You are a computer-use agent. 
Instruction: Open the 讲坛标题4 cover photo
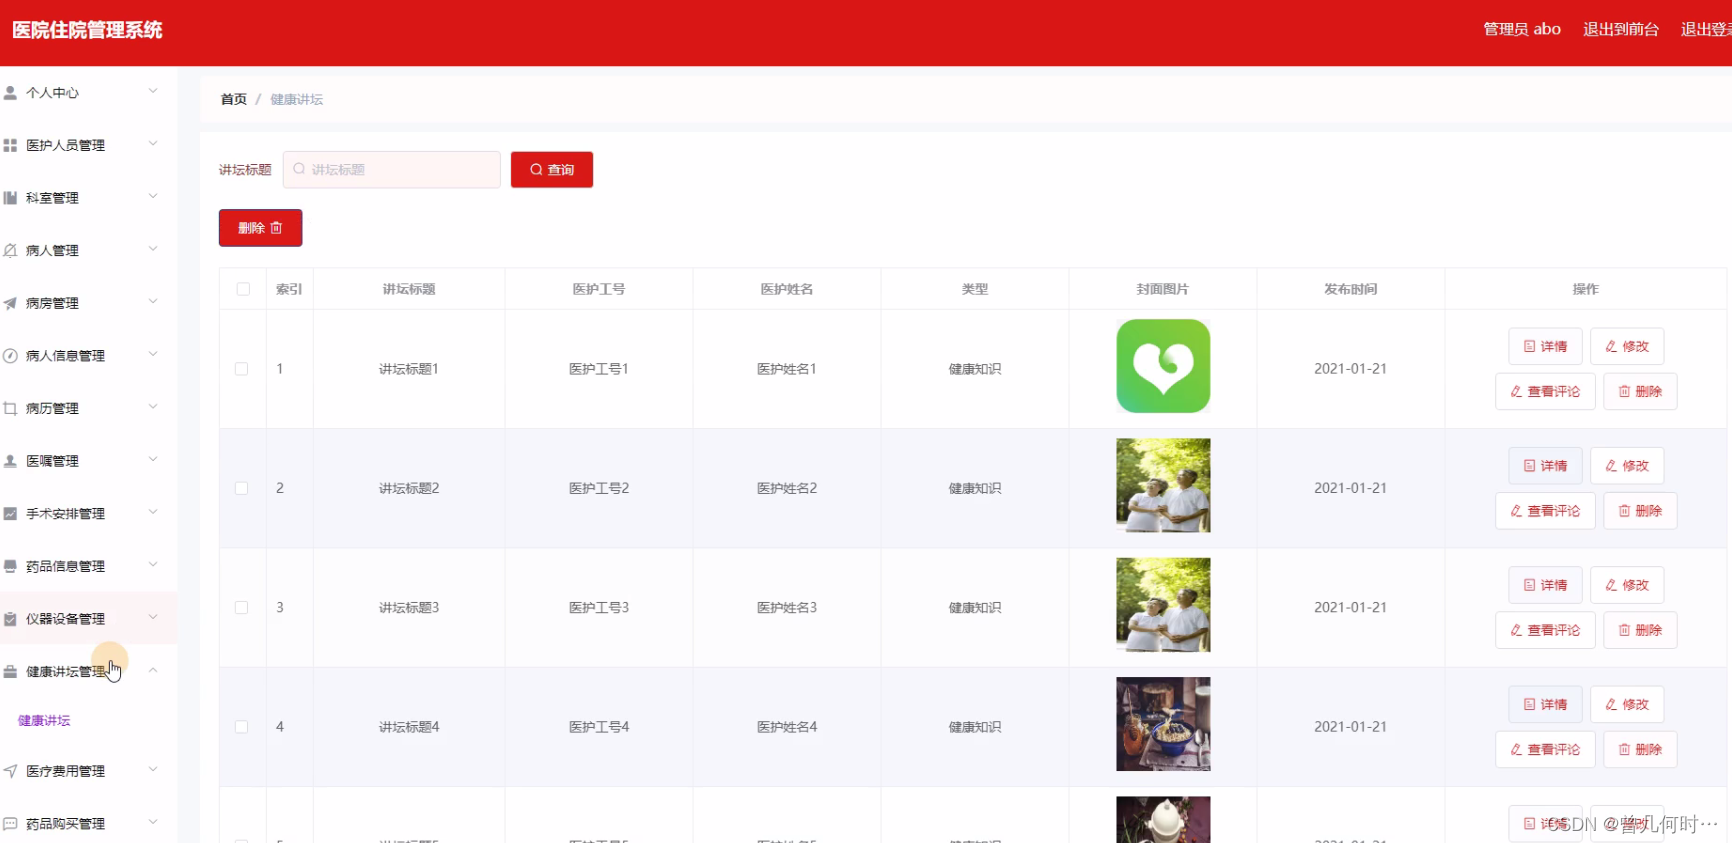click(1163, 724)
